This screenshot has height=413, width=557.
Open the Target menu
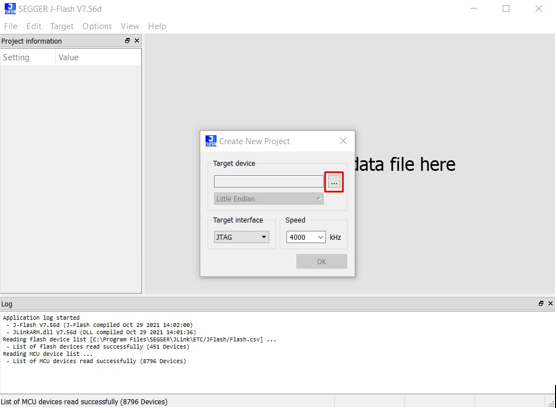pos(61,26)
